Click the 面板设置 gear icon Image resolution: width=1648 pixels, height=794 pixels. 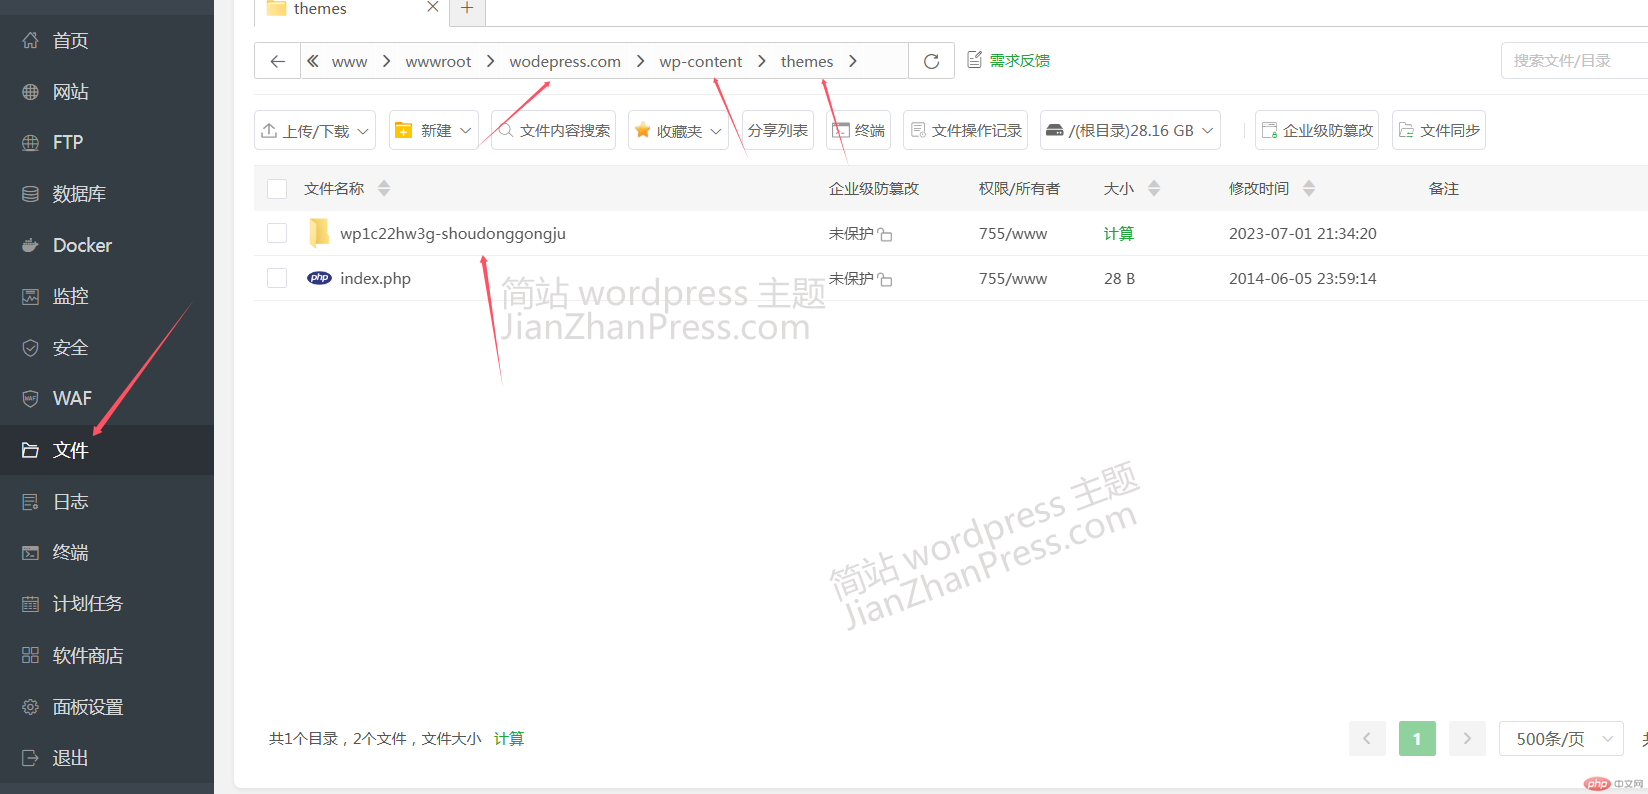pos(31,707)
